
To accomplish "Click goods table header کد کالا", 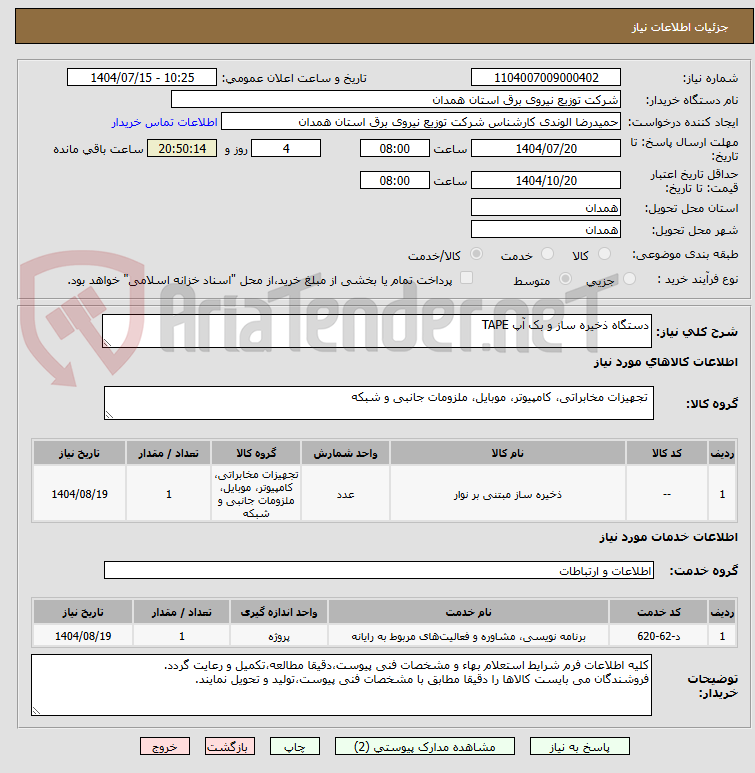I will tap(667, 453).
